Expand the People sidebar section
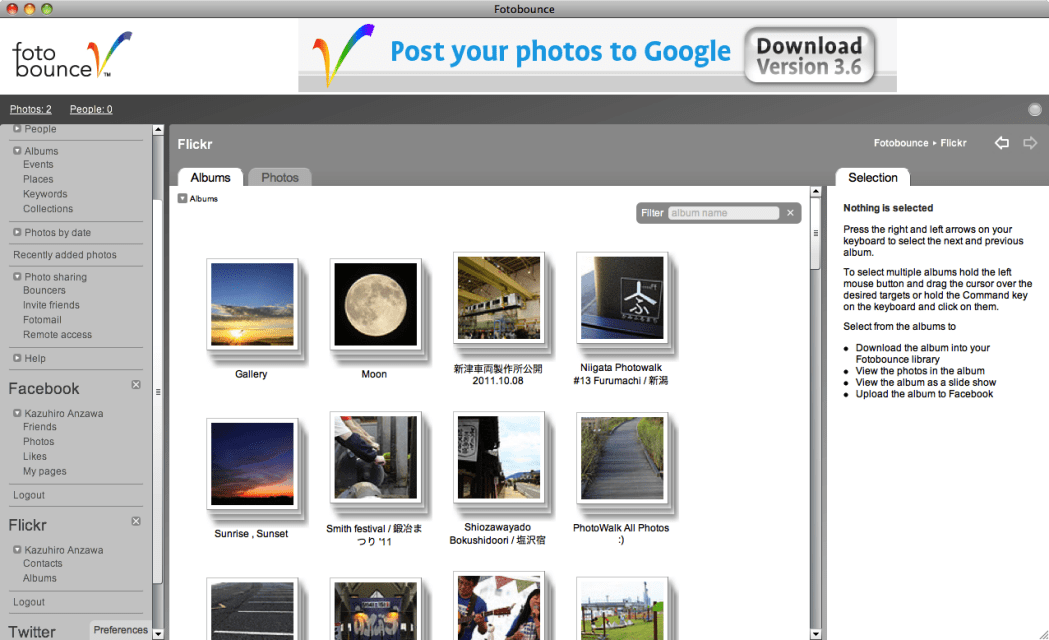The image size is (1049, 640). (x=17, y=128)
